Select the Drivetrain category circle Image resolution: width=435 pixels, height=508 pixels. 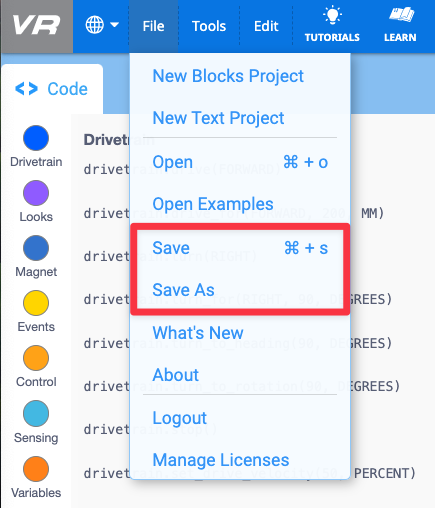(36, 138)
